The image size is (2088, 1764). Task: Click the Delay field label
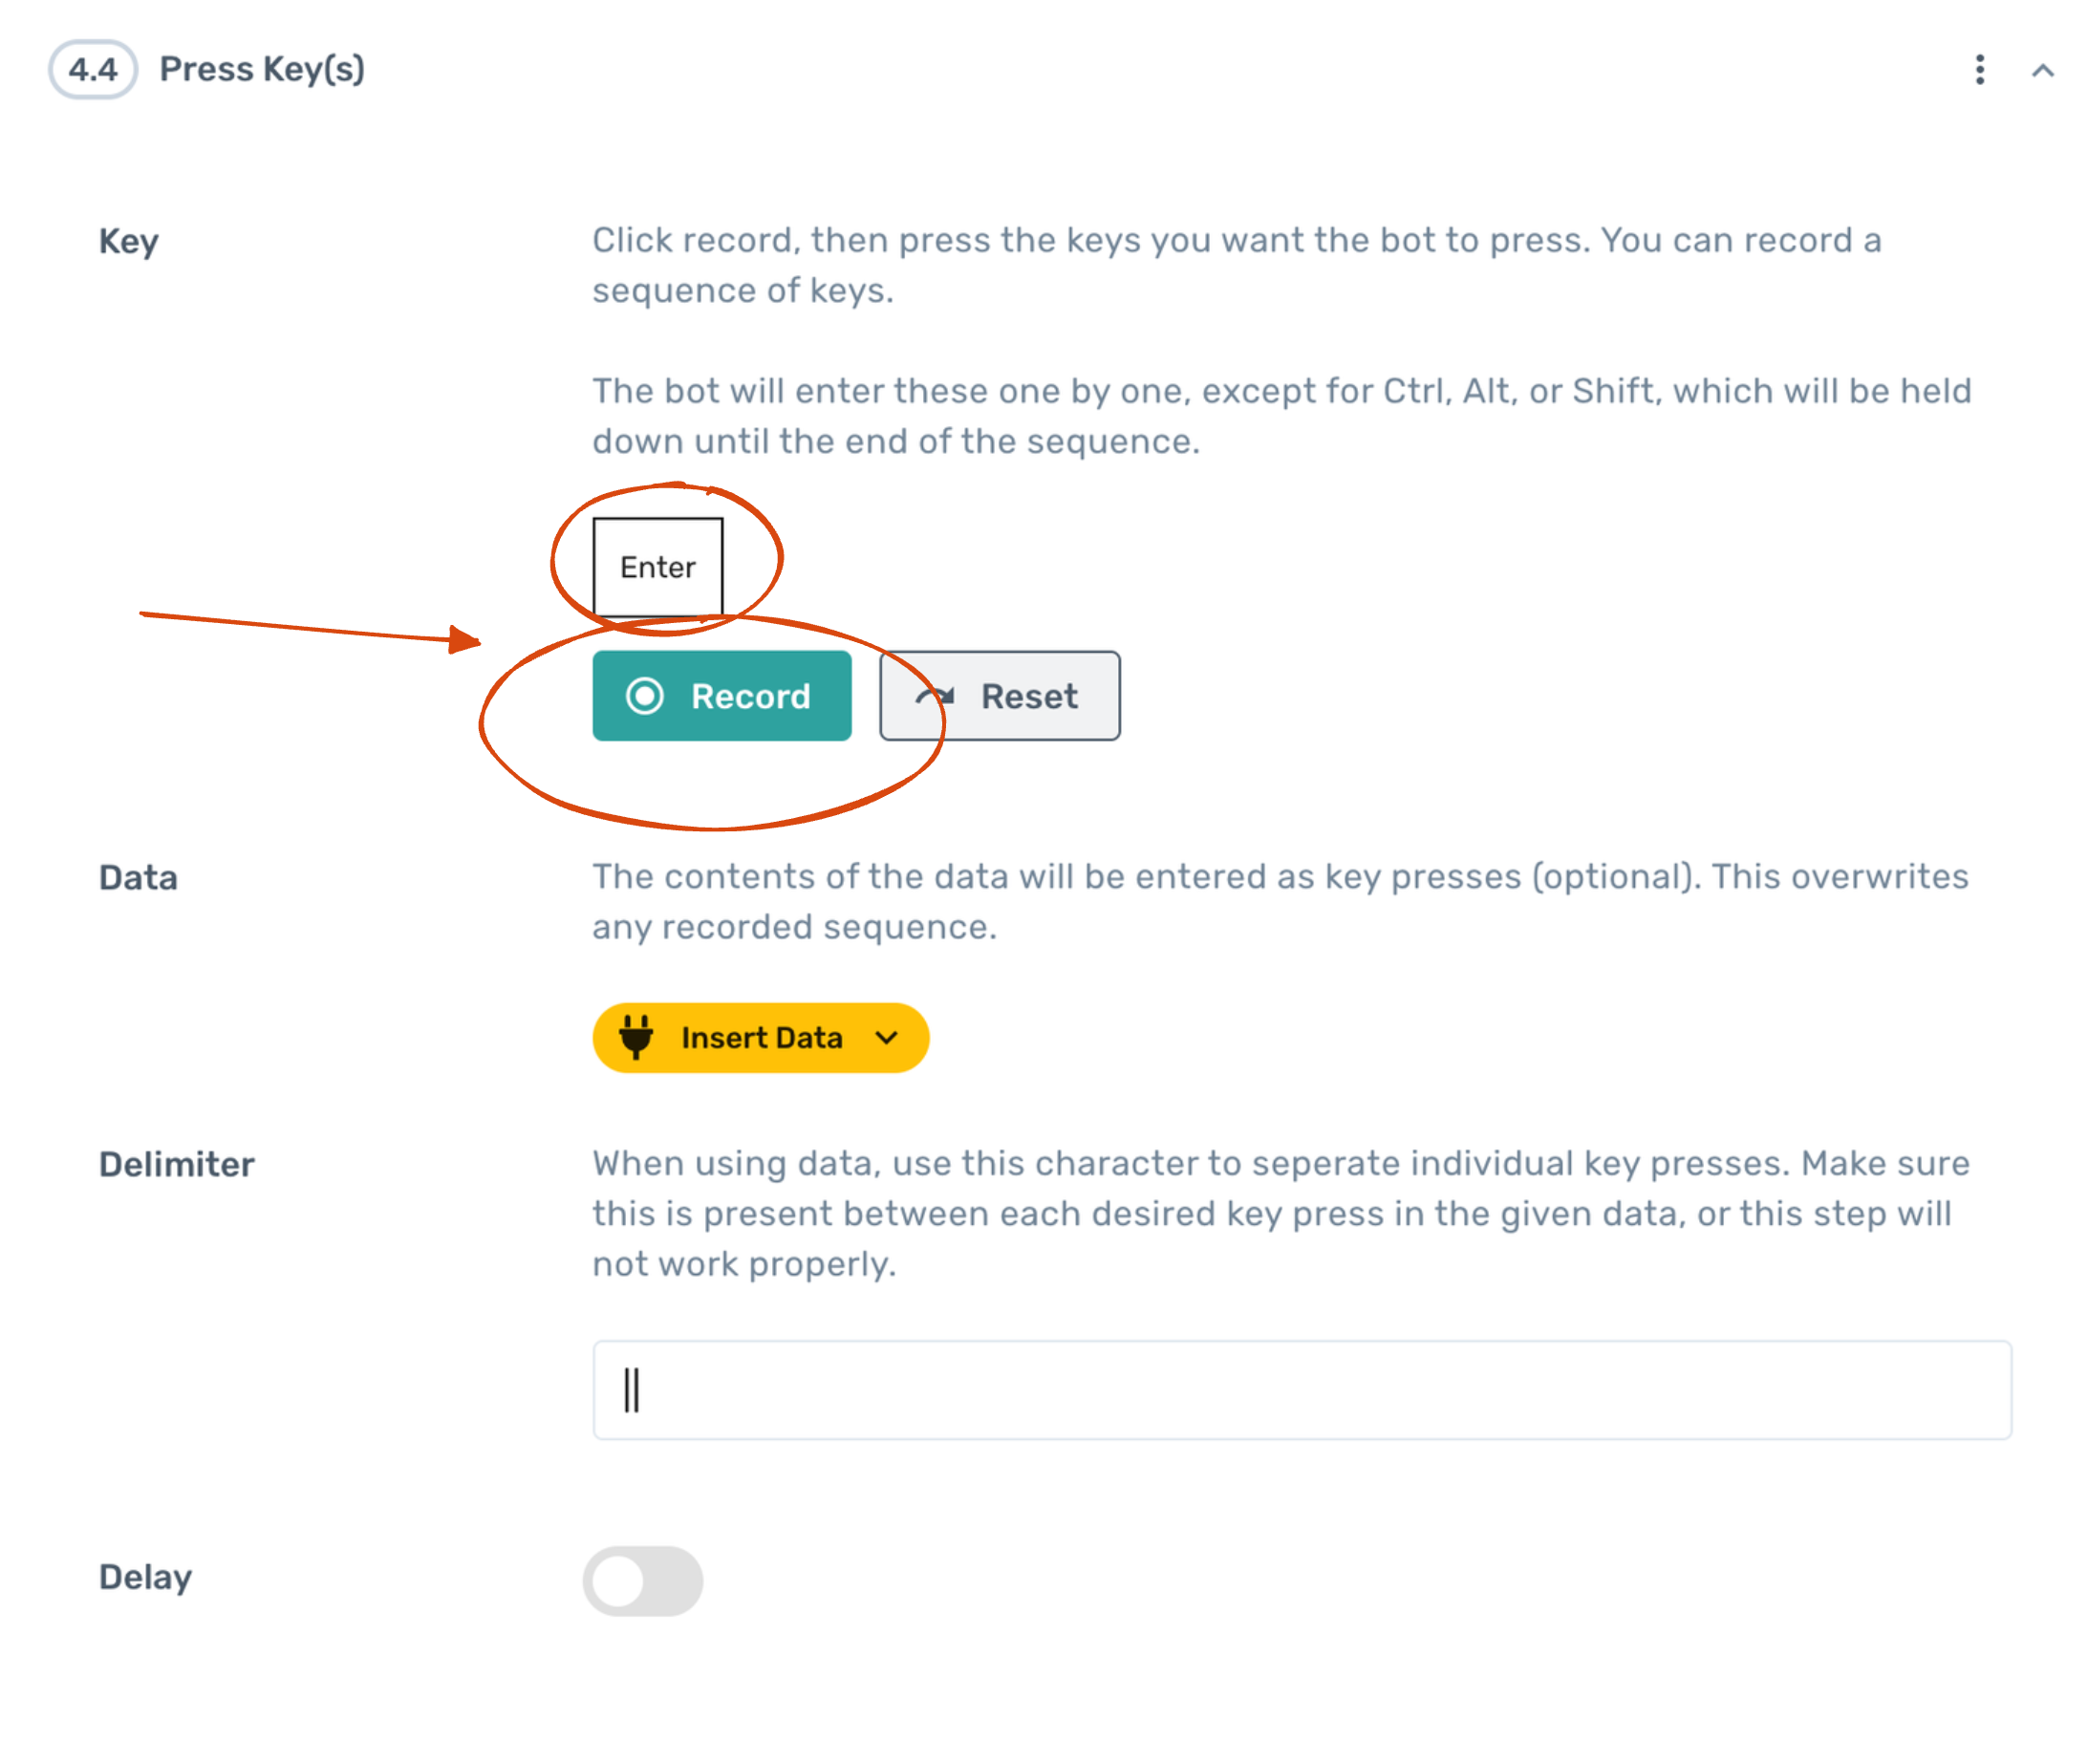click(x=145, y=1578)
